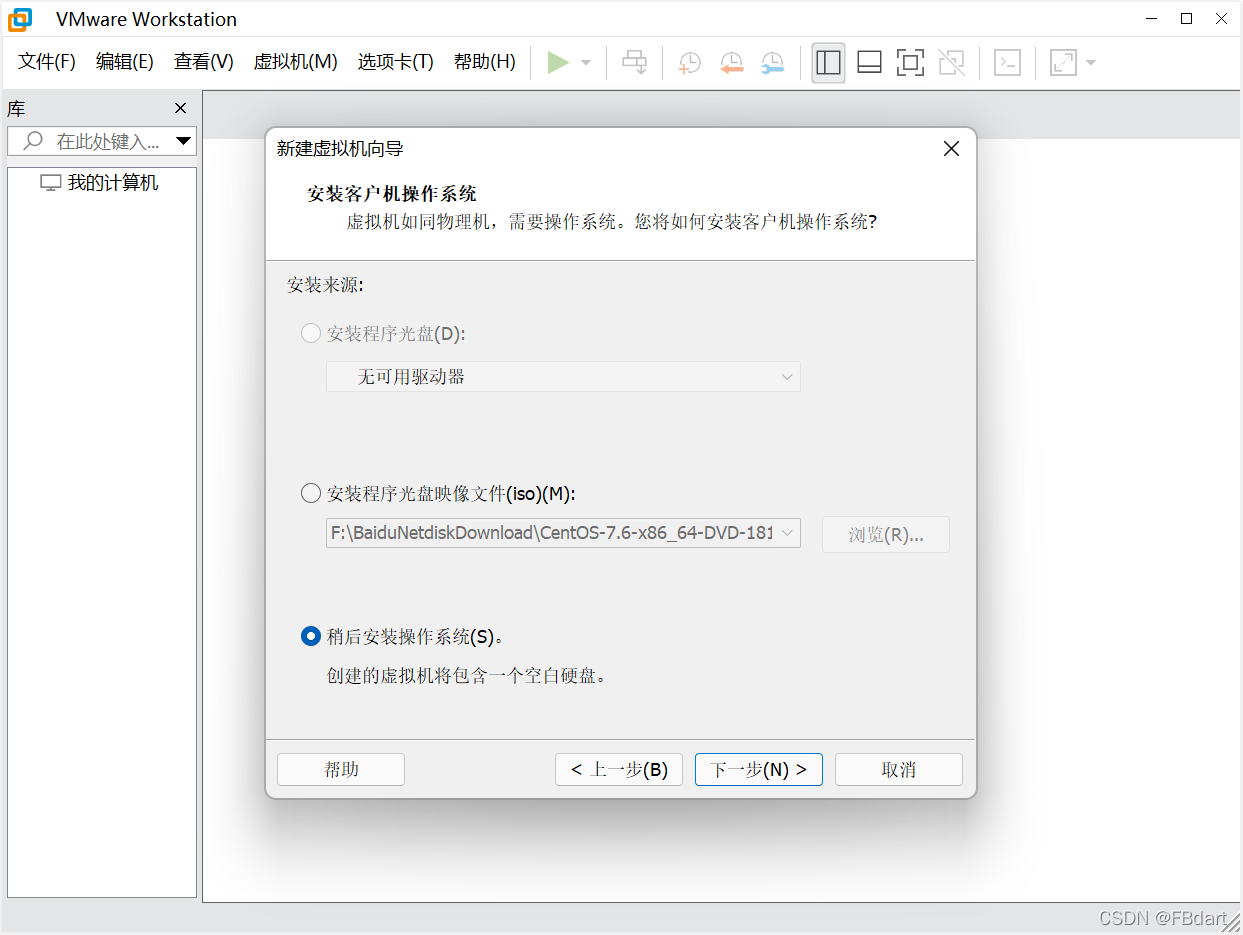Click the 帮助 button in wizard
The width and height of the screenshot is (1243, 935).
point(341,770)
